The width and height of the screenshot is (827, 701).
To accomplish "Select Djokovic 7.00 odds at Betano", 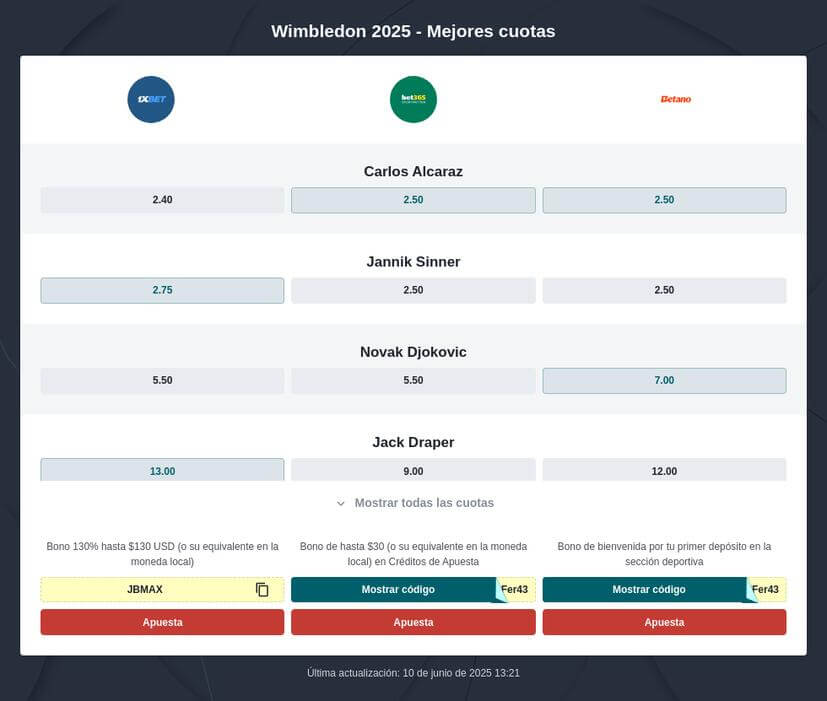I will click(x=664, y=380).
